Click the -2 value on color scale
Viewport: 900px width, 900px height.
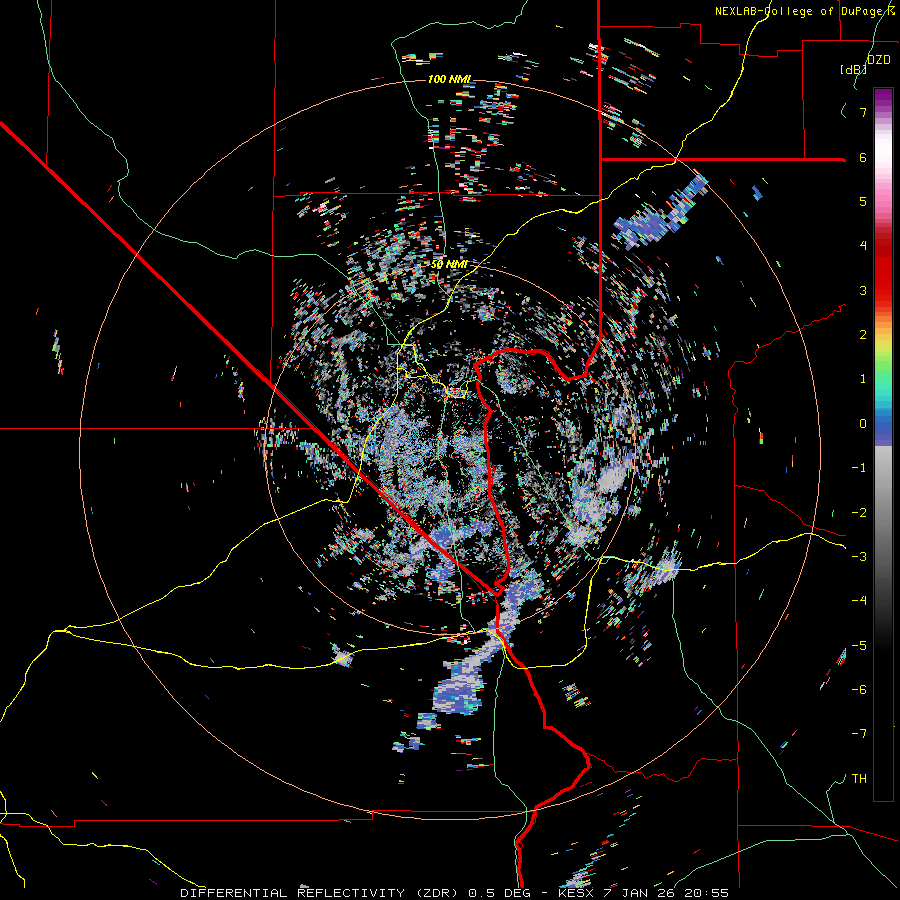859,512
